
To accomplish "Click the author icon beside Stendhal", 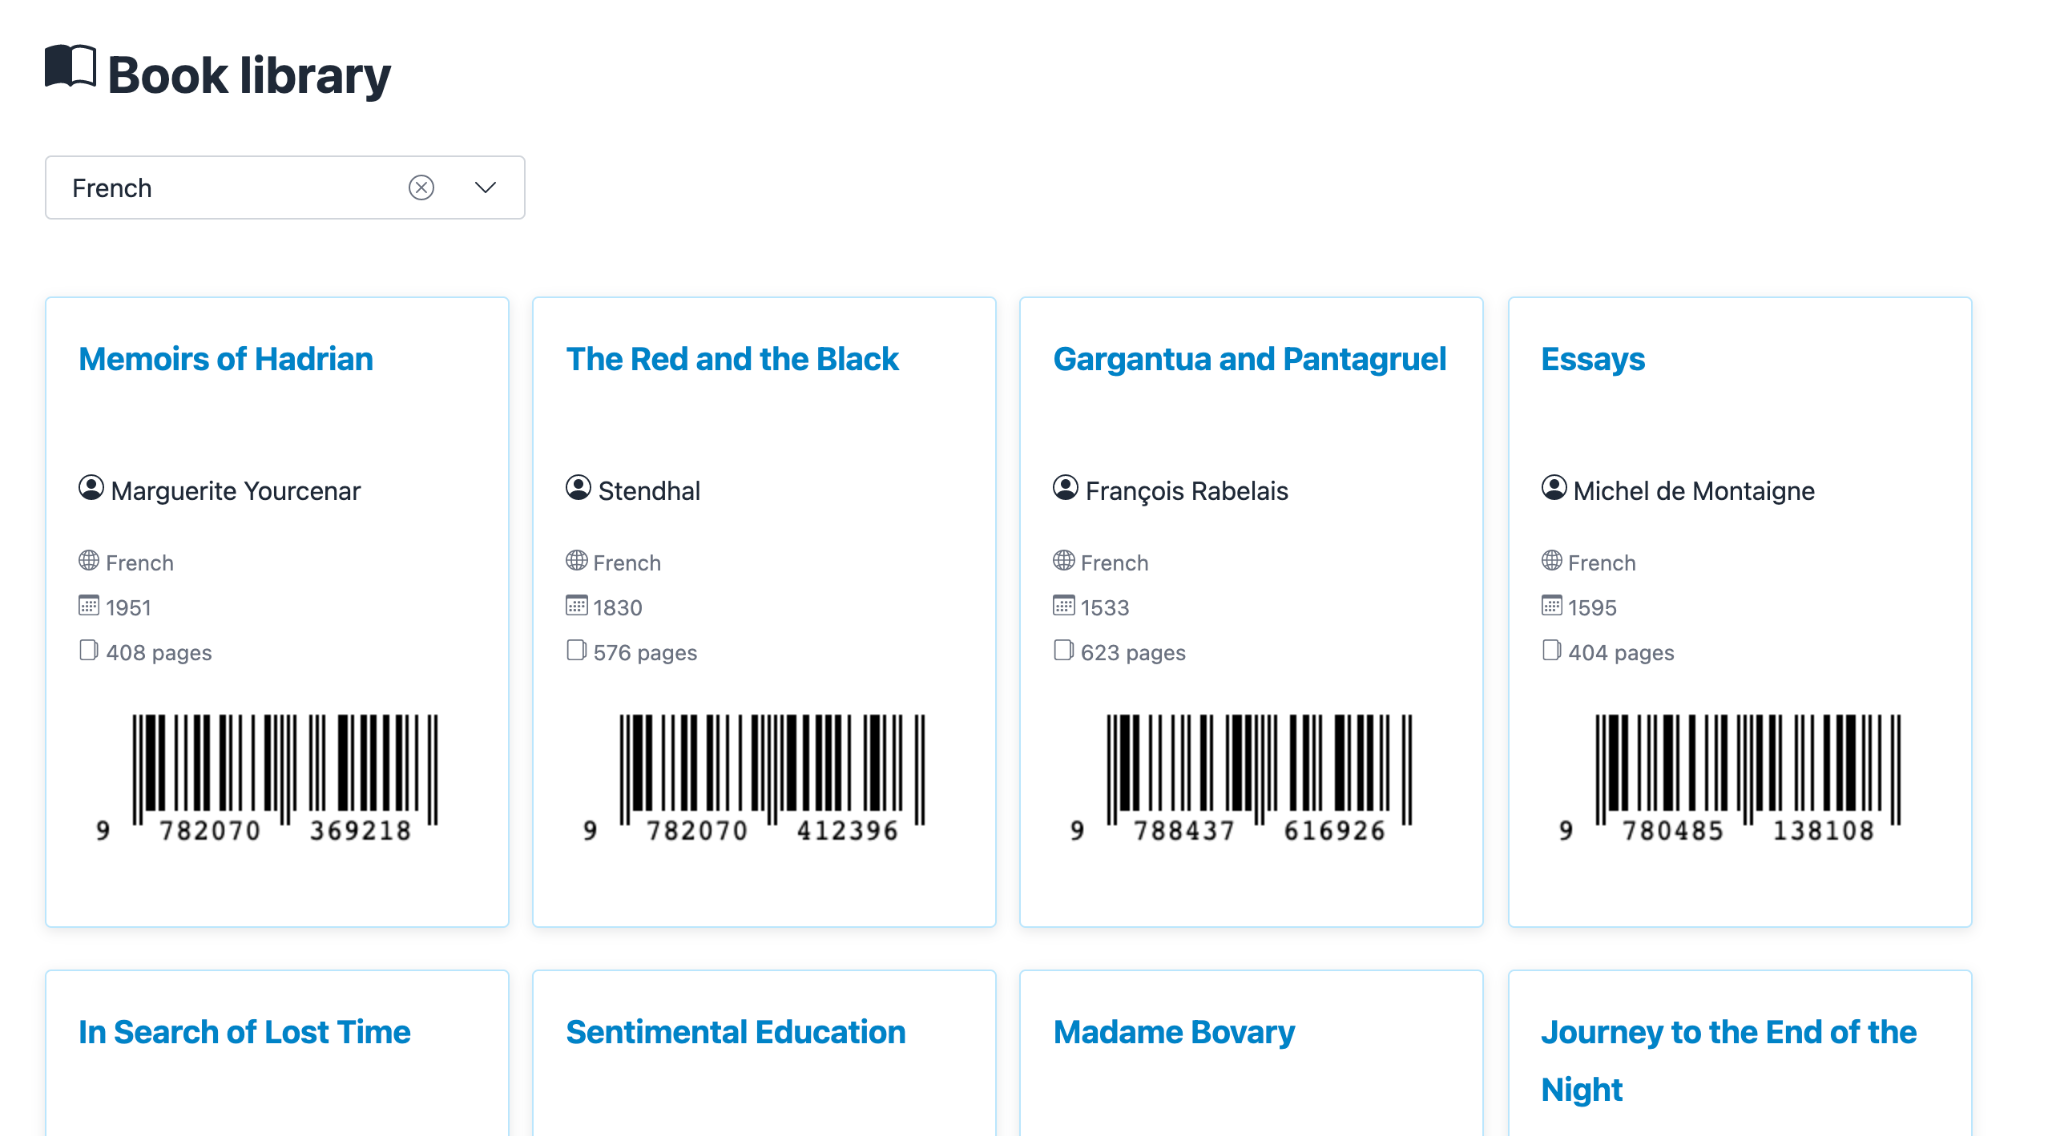I will click(578, 488).
